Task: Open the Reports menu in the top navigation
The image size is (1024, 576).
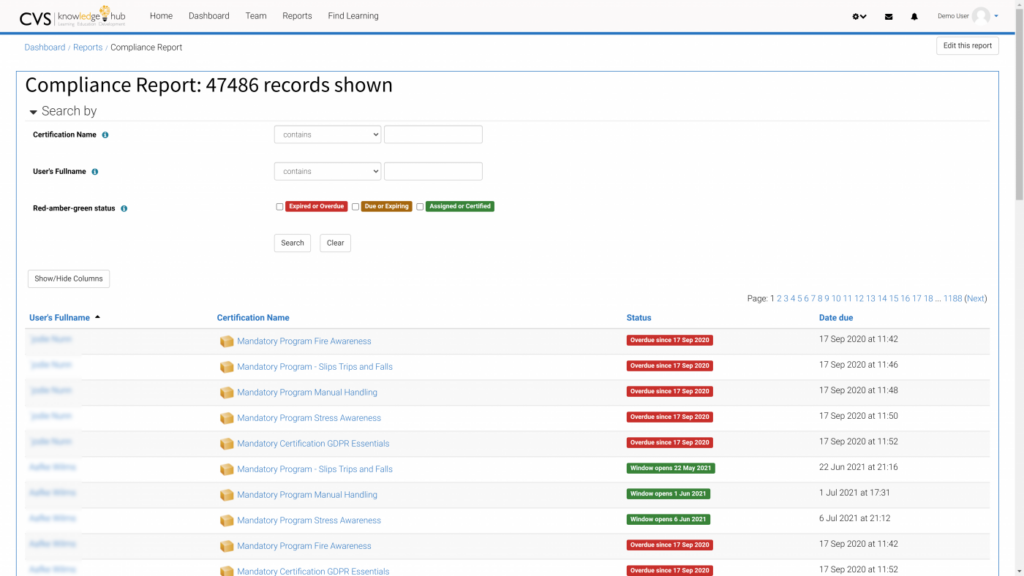Action: point(297,16)
